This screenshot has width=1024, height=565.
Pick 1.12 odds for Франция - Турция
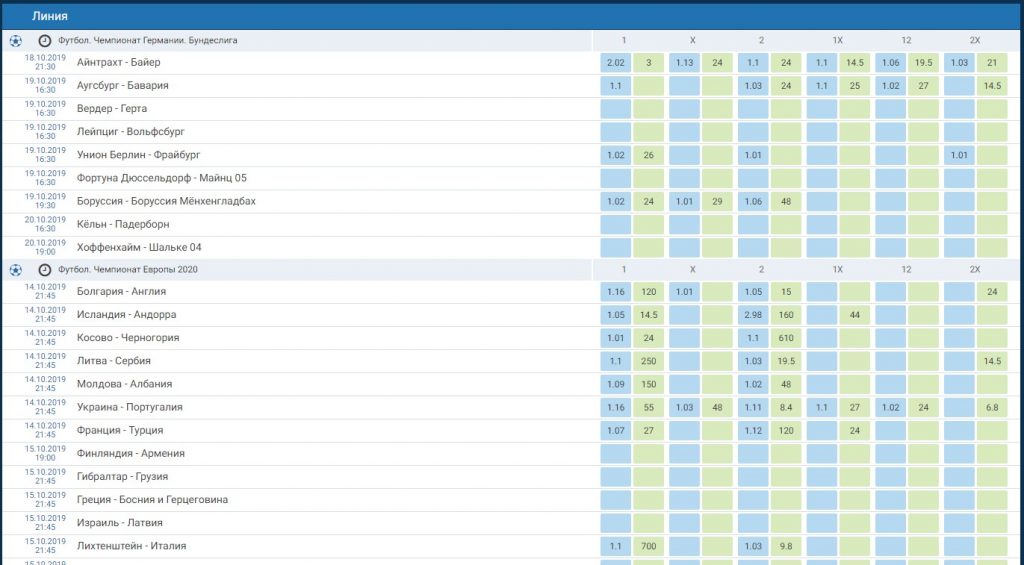(753, 430)
